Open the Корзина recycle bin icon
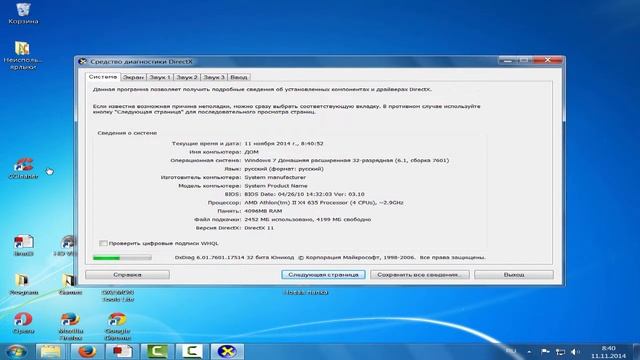Screen dimensions: 640x360 (23, 12)
